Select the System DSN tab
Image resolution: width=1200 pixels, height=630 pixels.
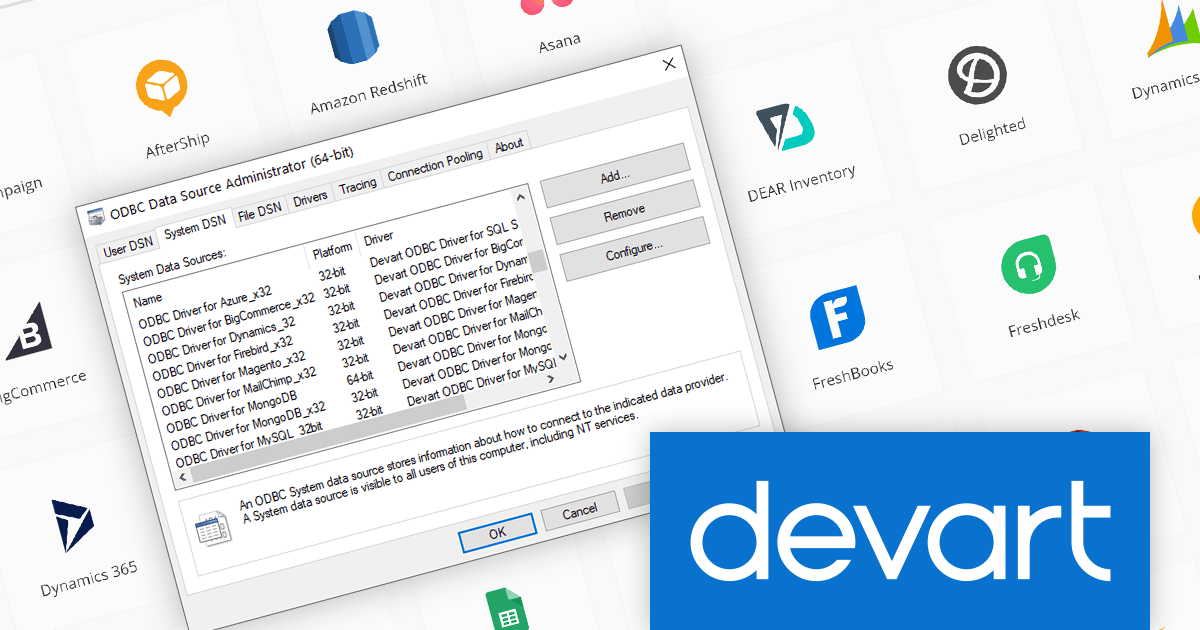click(x=197, y=227)
